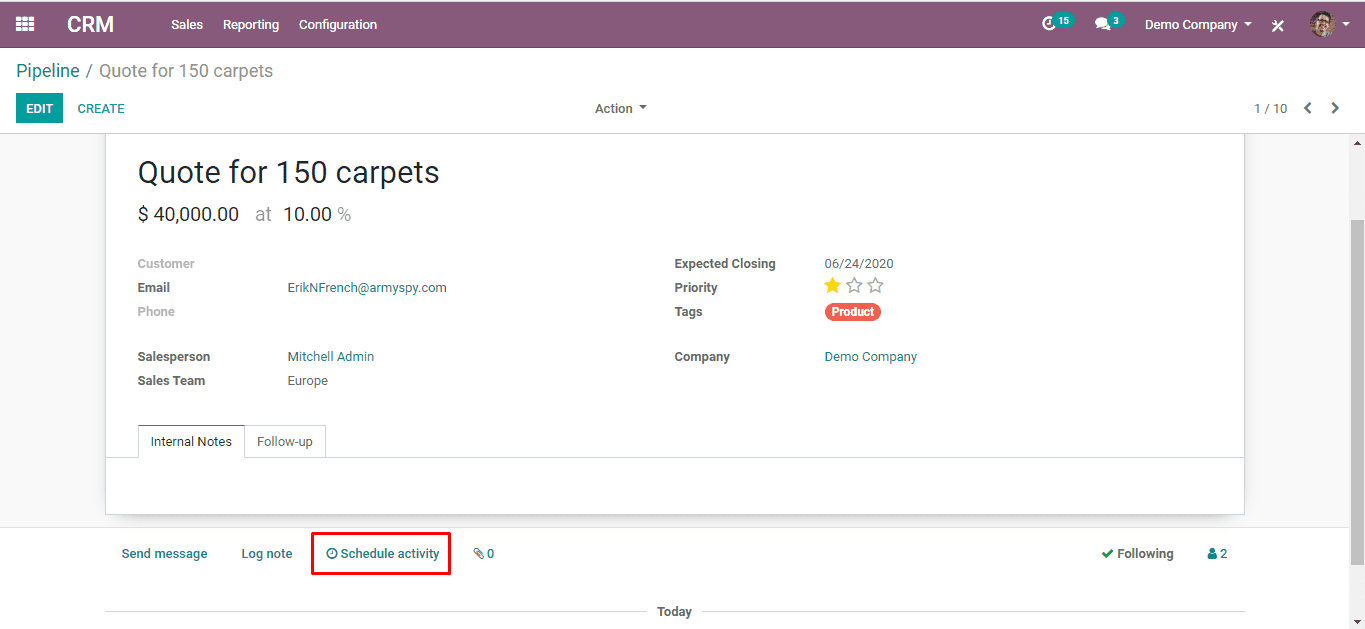Switch to the Internal Notes tab

[x=191, y=441]
